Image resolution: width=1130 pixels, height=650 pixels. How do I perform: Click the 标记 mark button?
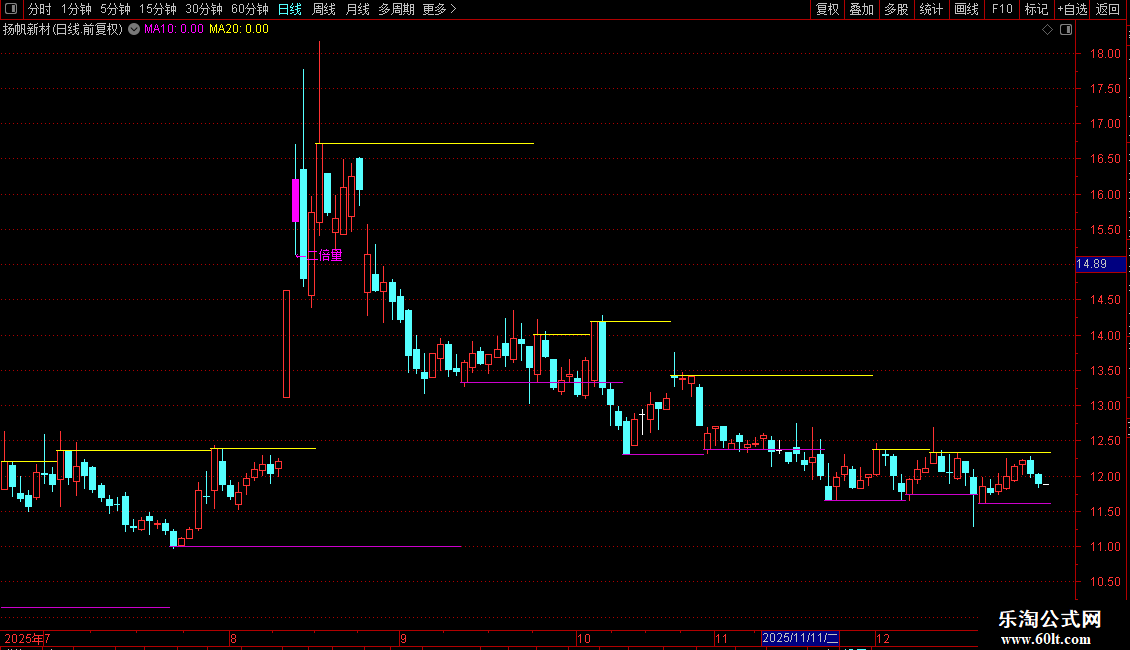click(x=1036, y=9)
